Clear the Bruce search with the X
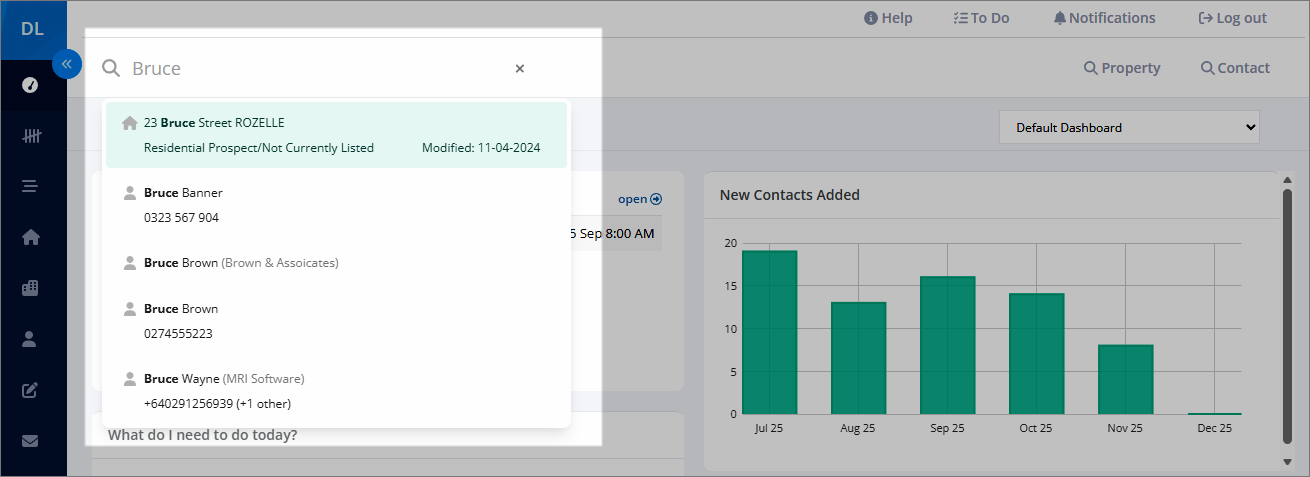The height and width of the screenshot is (477, 1310). click(520, 69)
